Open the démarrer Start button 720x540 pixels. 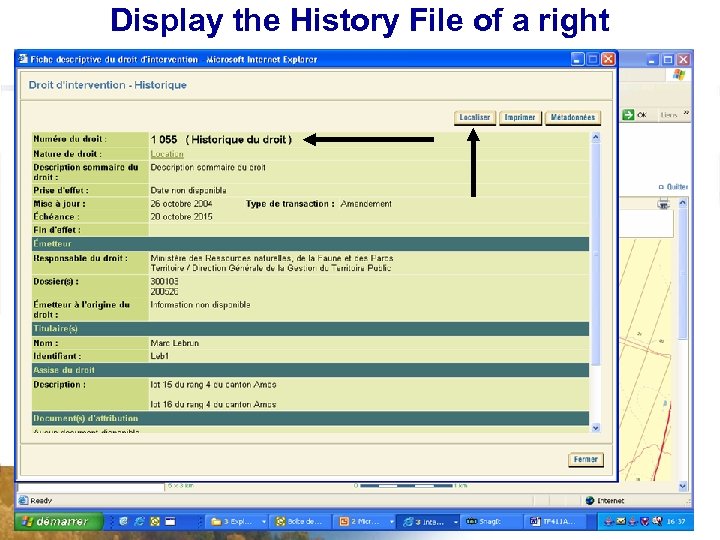click(58, 522)
